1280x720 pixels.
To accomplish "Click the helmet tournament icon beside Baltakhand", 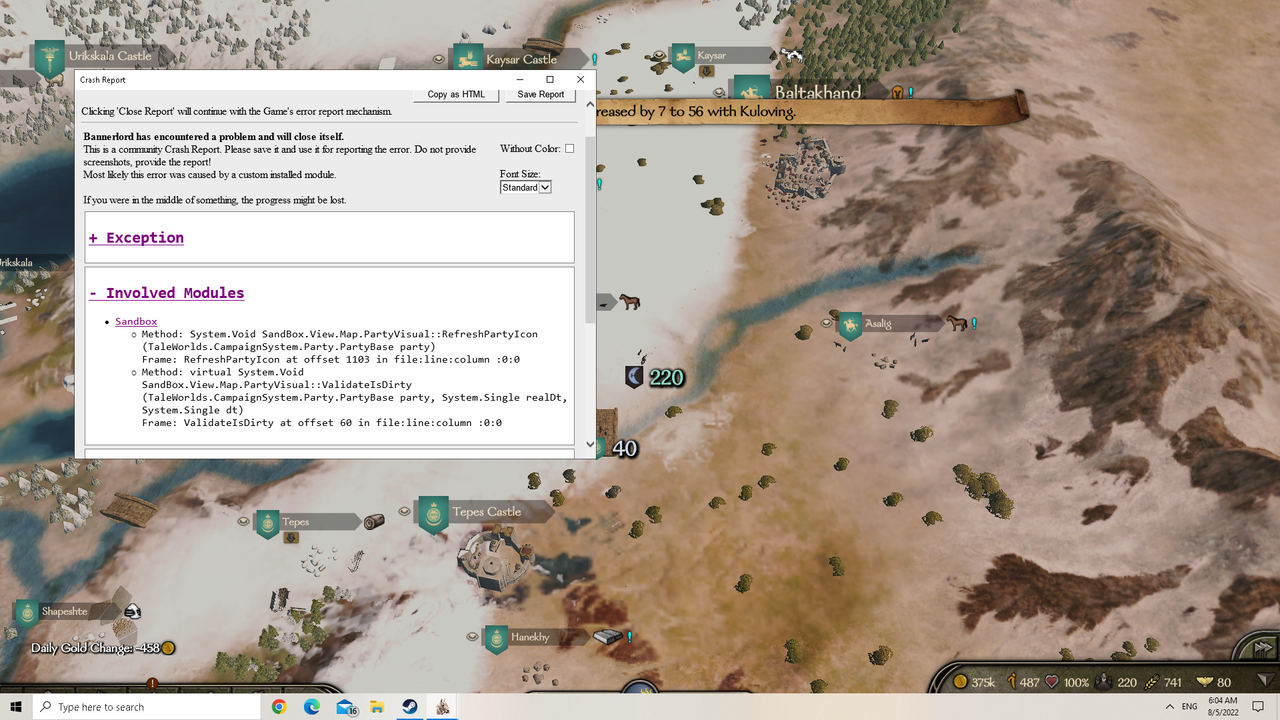I will click(898, 92).
